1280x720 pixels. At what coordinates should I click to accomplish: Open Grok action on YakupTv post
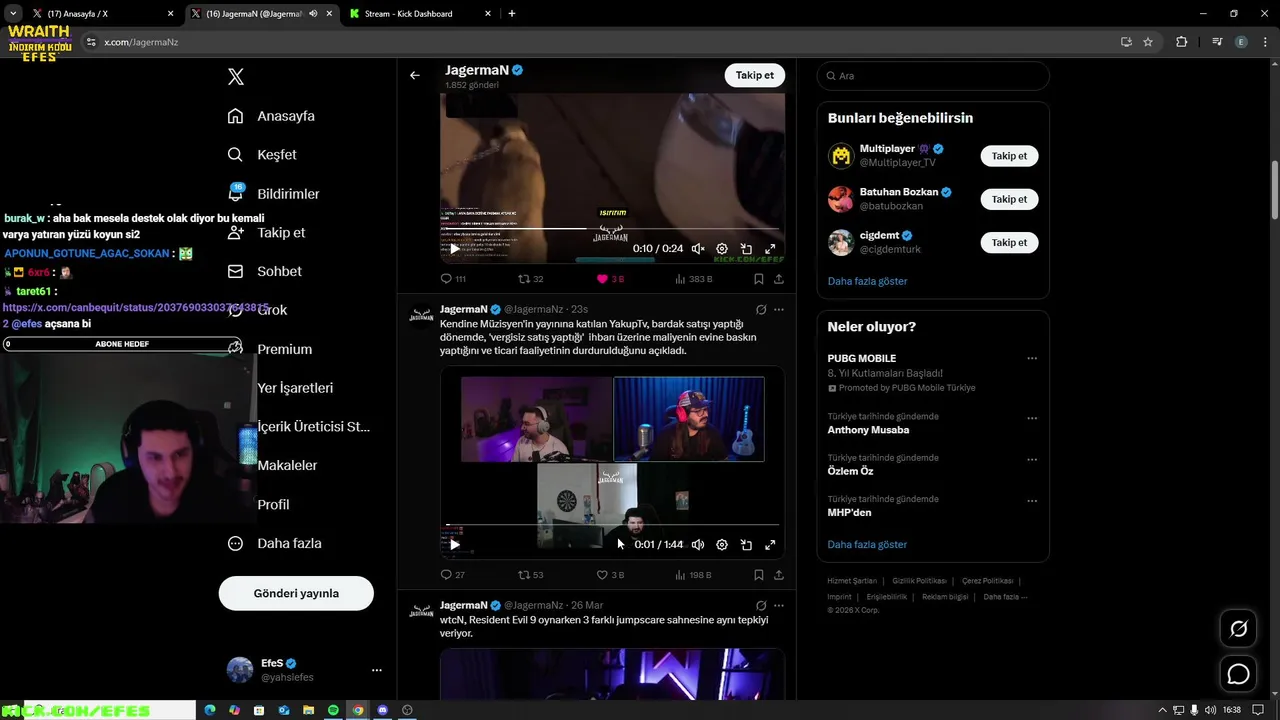[761, 310]
